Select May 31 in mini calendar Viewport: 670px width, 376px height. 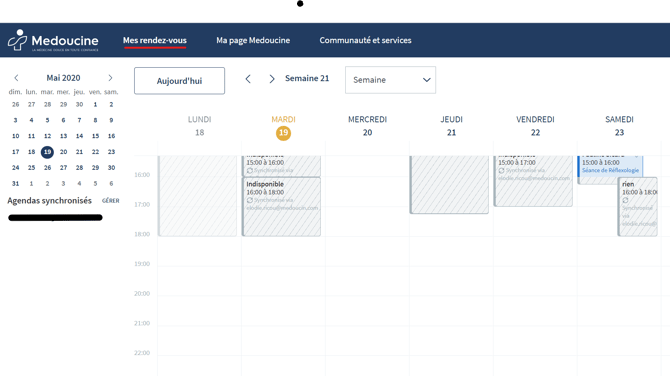point(15,183)
